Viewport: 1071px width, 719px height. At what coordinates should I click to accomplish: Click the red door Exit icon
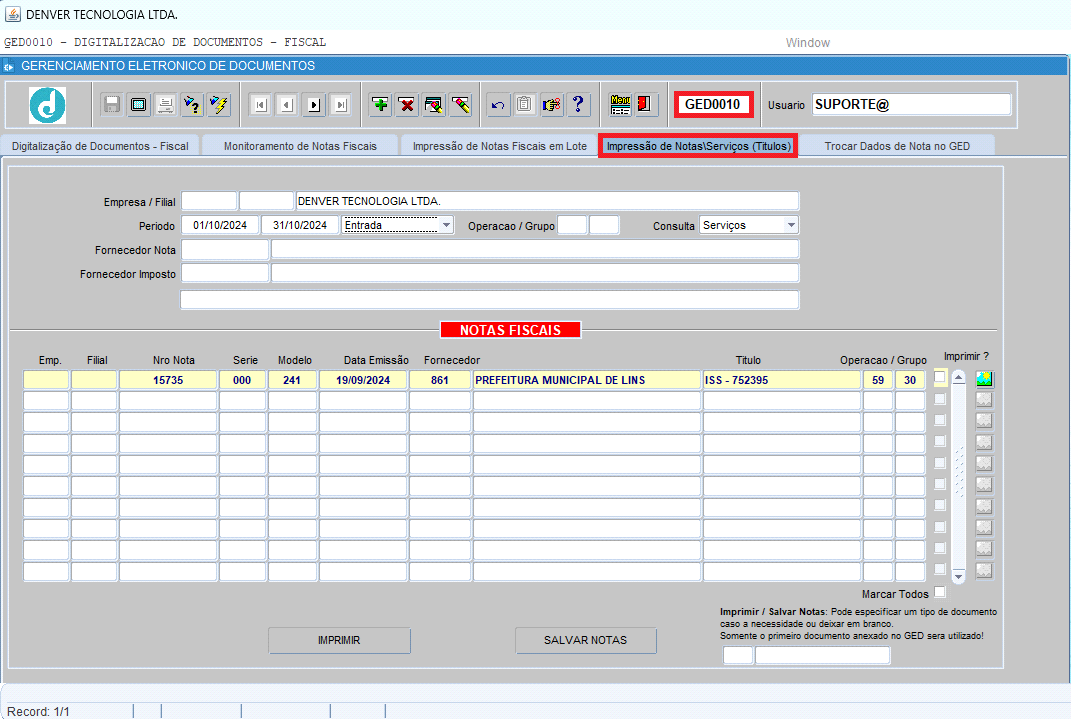click(x=645, y=104)
